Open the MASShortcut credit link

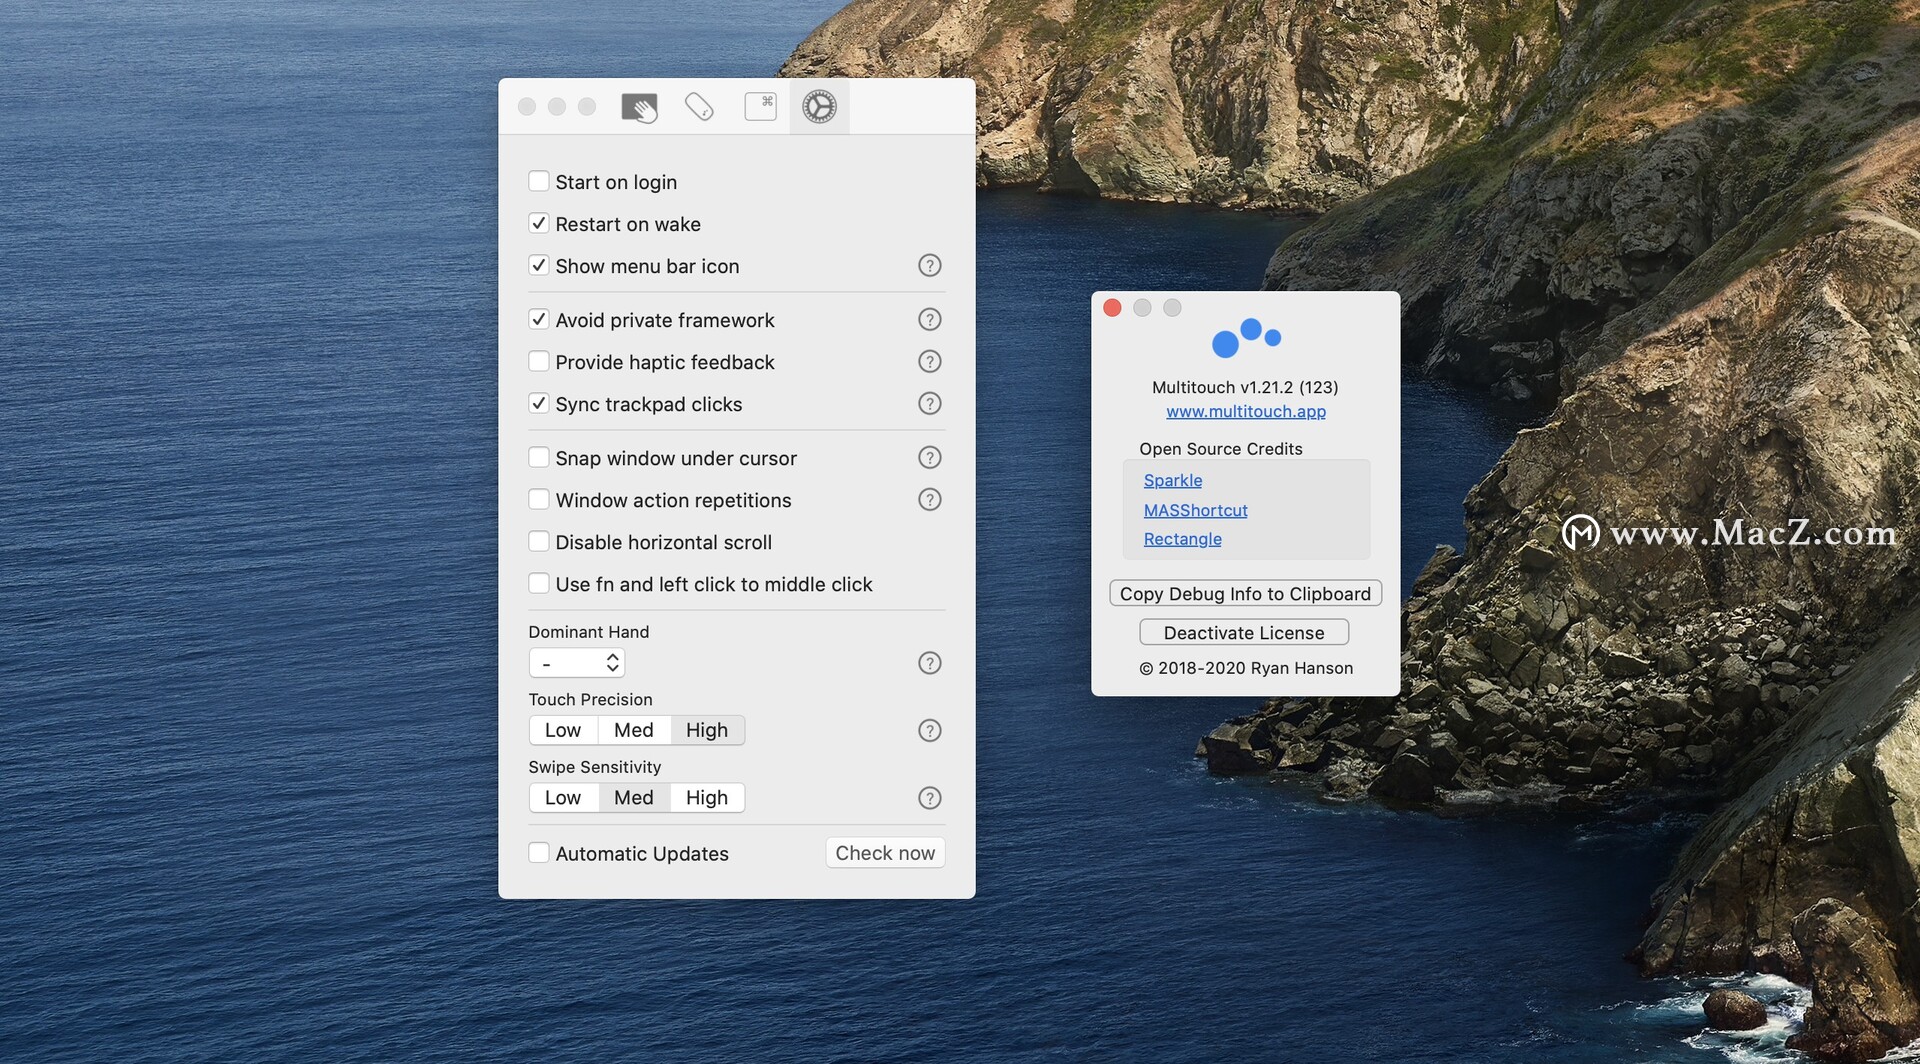click(x=1196, y=510)
